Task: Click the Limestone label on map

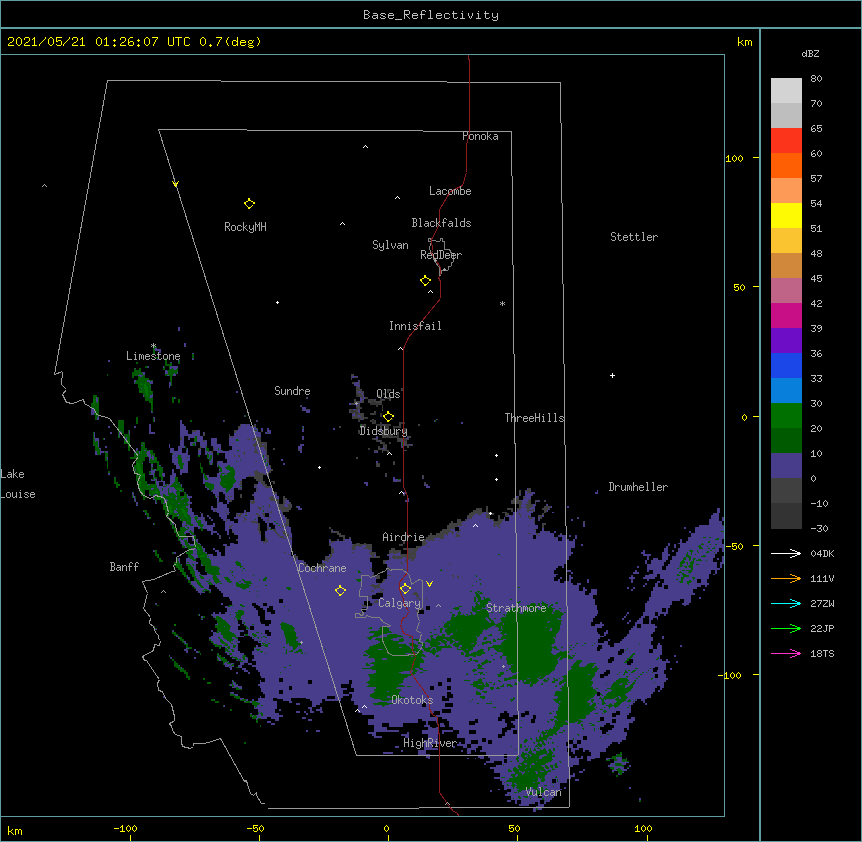Action: 153,356
